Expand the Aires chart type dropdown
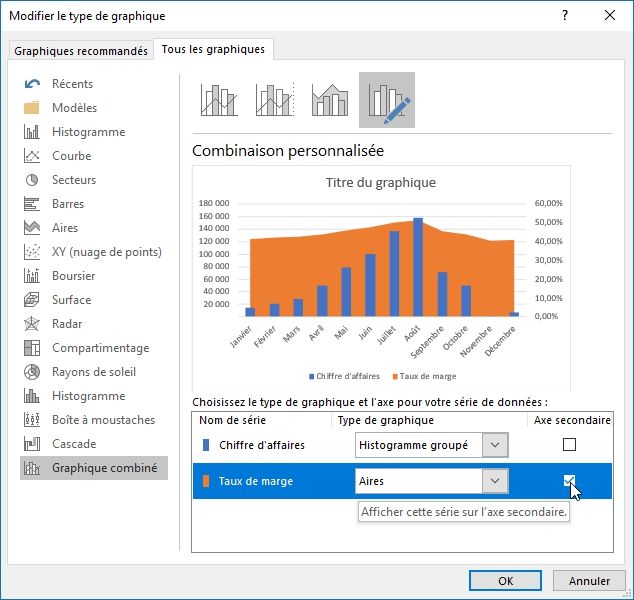Screen dimensions: 634x600 tap(494, 481)
